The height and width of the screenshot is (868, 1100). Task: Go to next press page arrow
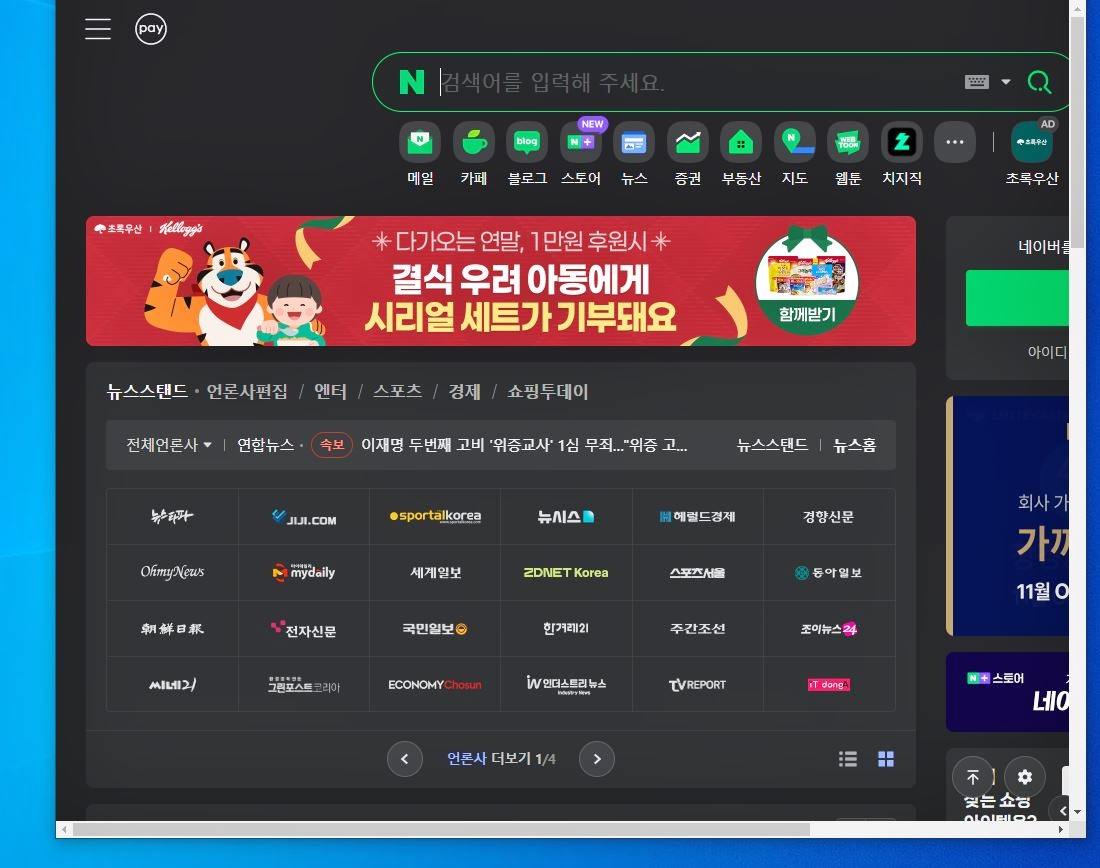(597, 759)
